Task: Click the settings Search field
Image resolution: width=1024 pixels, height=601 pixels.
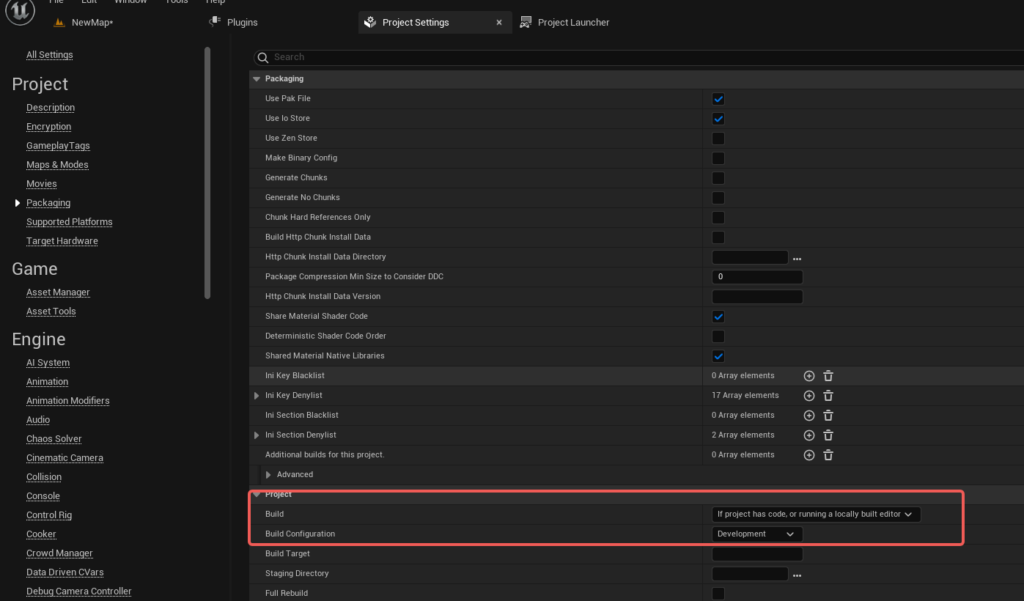Action: point(630,57)
